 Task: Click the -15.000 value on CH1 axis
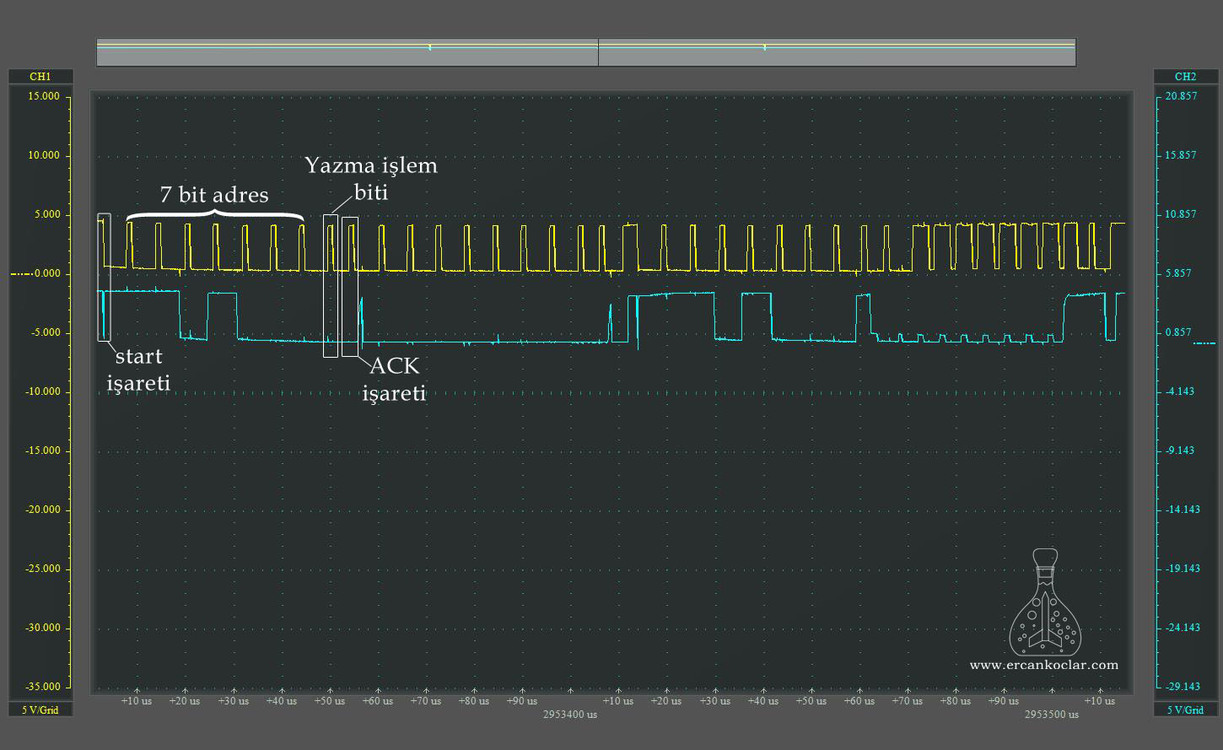pyautogui.click(x=45, y=451)
